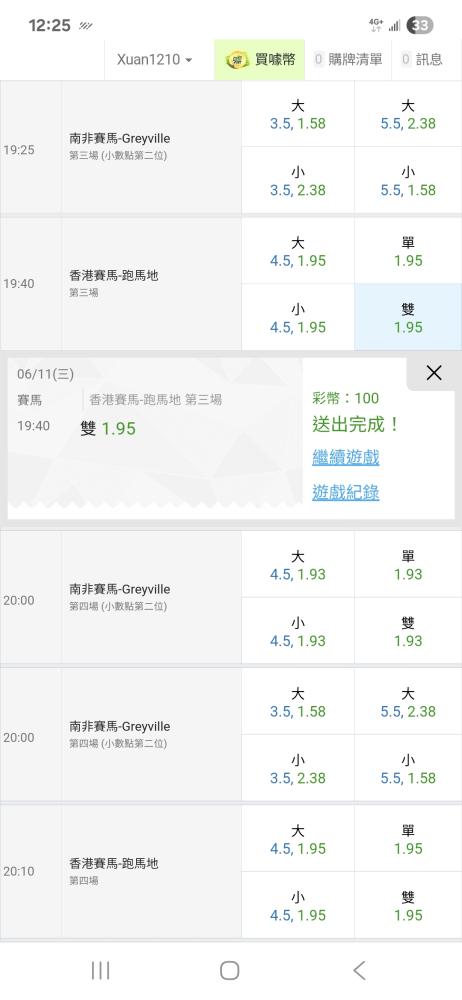The width and height of the screenshot is (462, 1000).
Task: Open the Xuan1210 account dropdown
Action: coord(154,60)
